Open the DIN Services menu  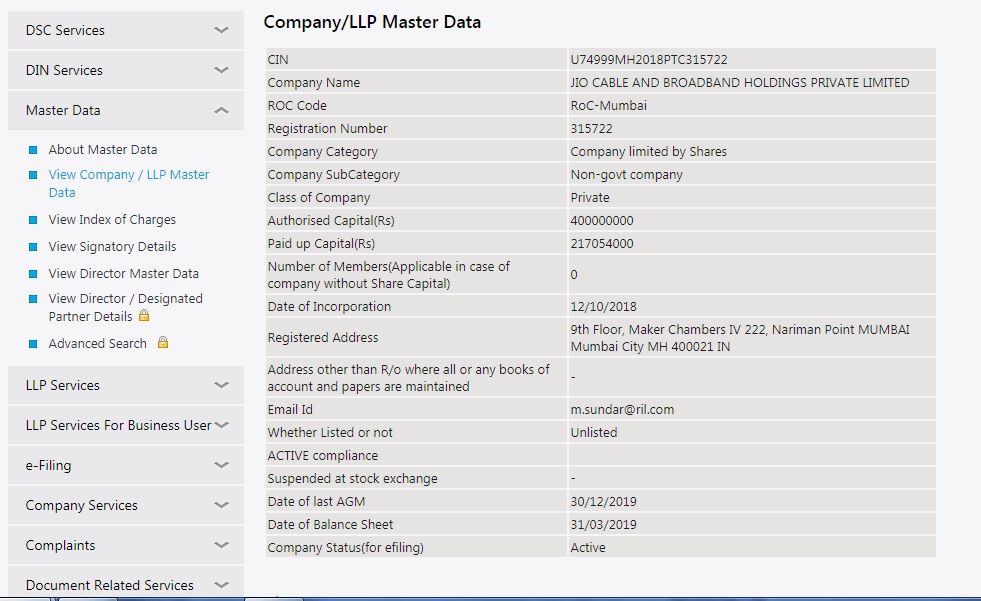click(x=126, y=70)
